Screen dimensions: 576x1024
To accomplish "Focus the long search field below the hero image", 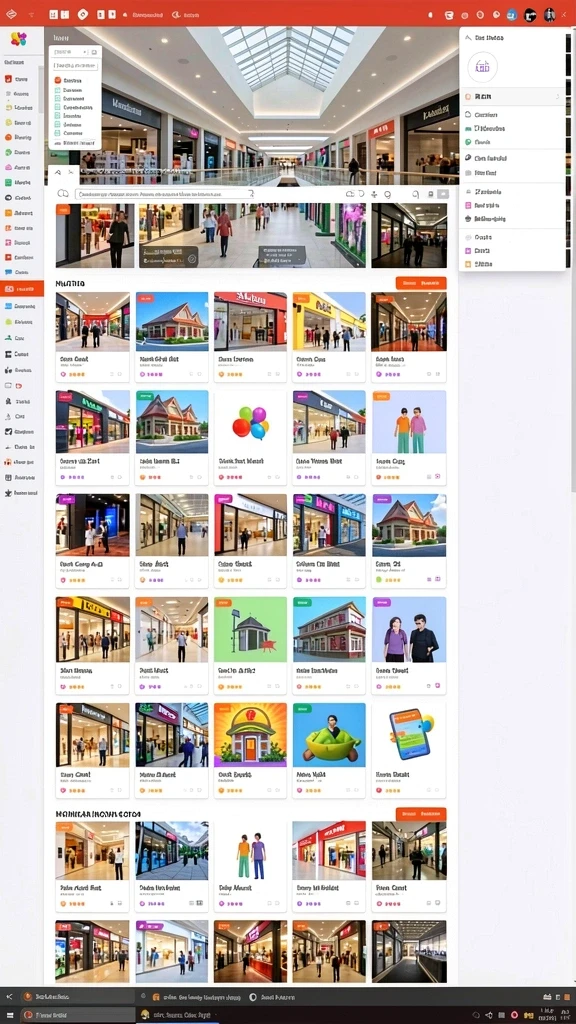I will (165, 194).
